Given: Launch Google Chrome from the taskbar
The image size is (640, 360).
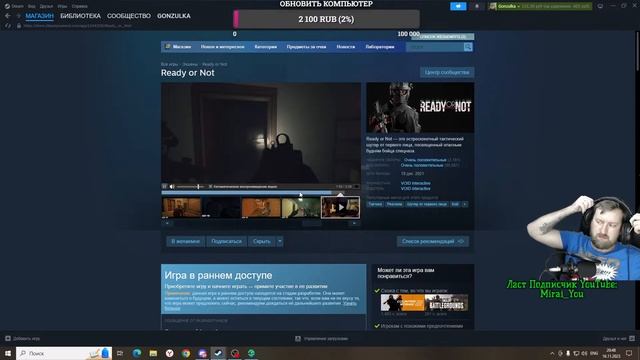Looking at the screenshot, I should pyautogui.click(x=186, y=353).
